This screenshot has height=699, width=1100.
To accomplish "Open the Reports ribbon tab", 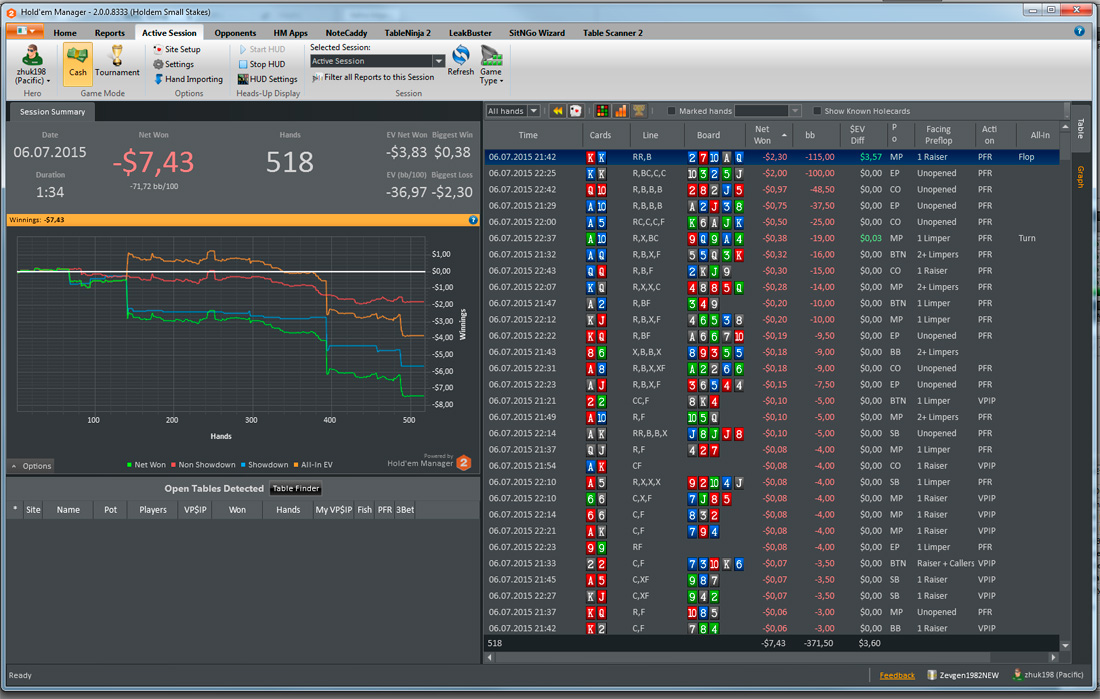I will tap(109, 33).
